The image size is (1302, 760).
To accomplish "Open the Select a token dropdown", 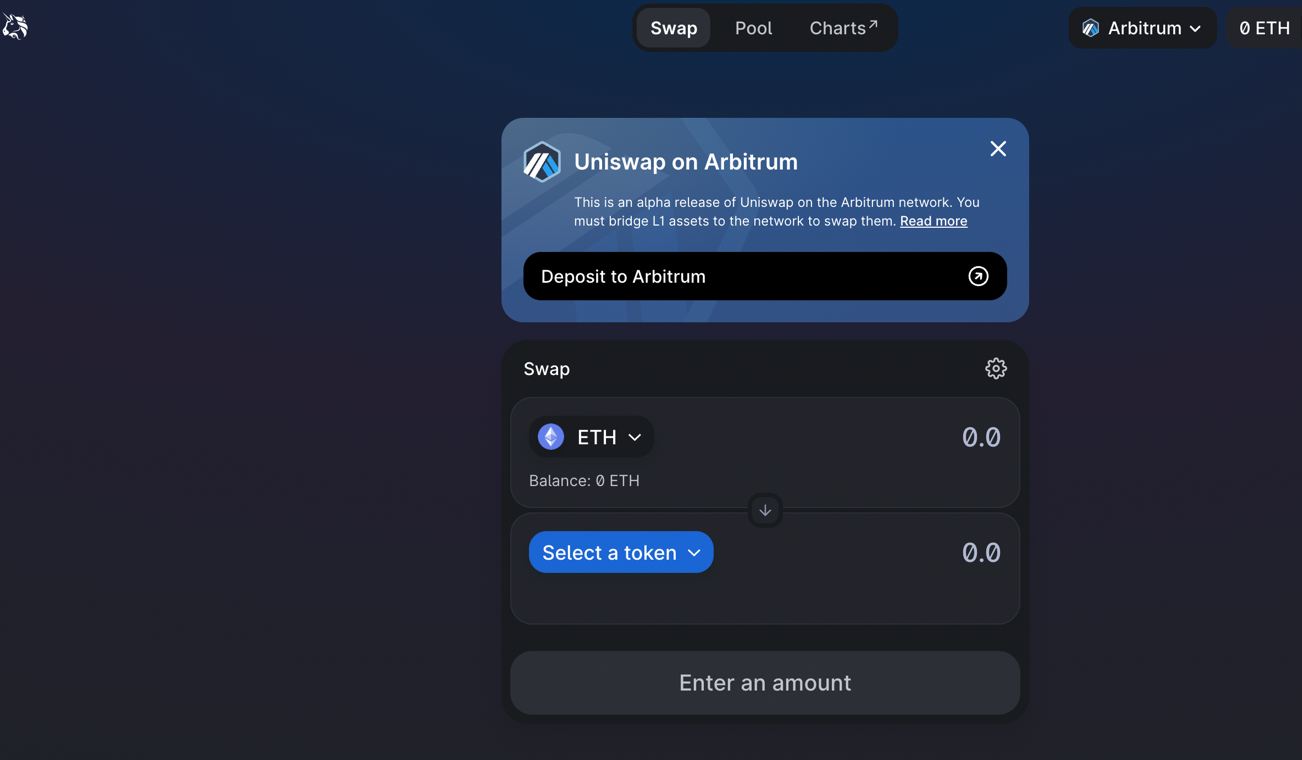I will click(621, 553).
